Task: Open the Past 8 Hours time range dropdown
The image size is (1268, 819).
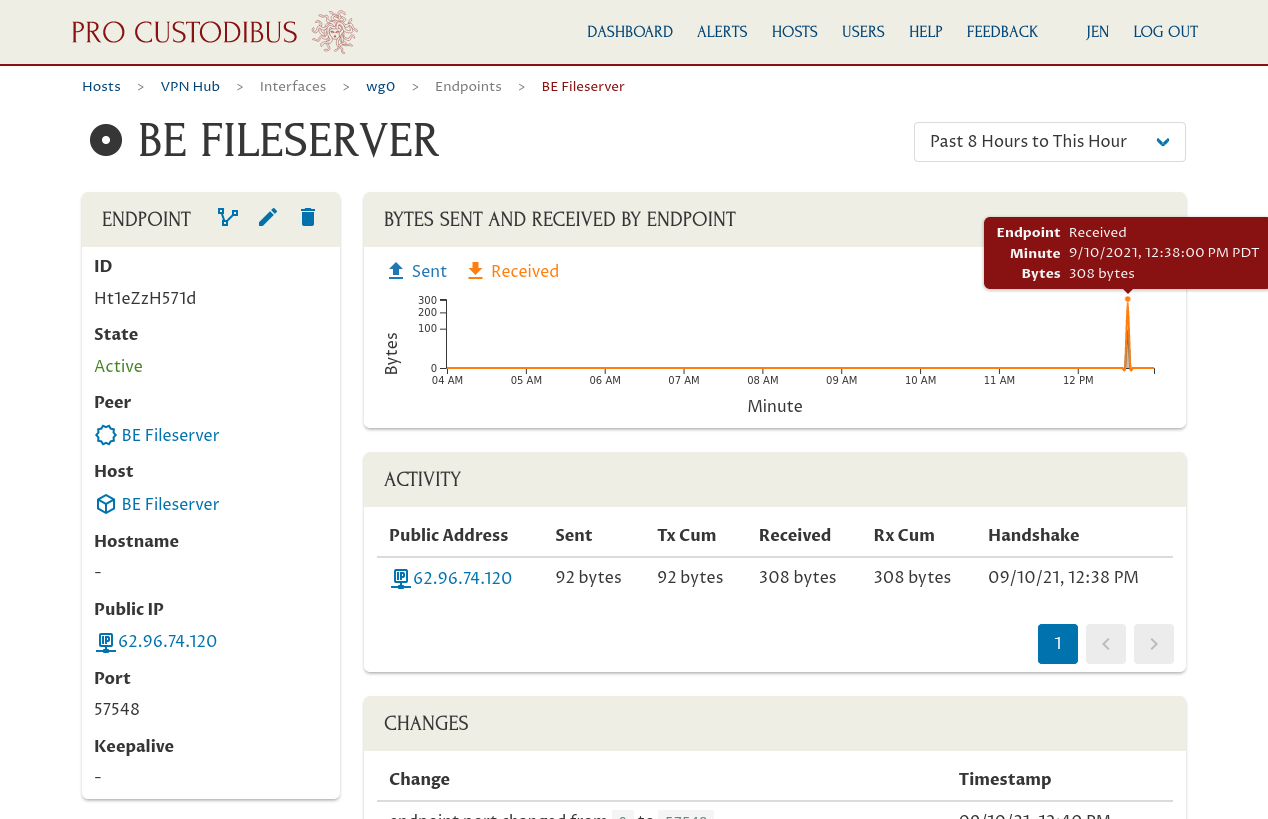Action: coord(1050,142)
